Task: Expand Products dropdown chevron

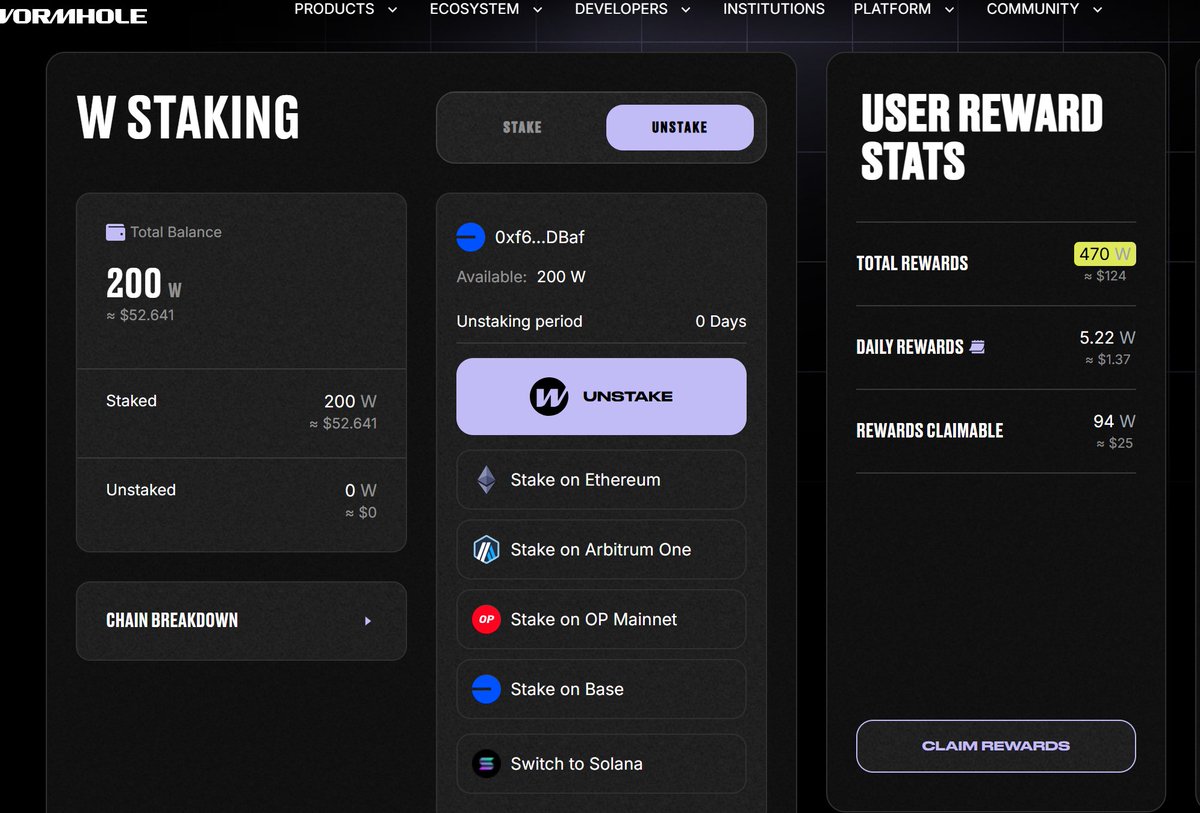Action: click(x=392, y=10)
